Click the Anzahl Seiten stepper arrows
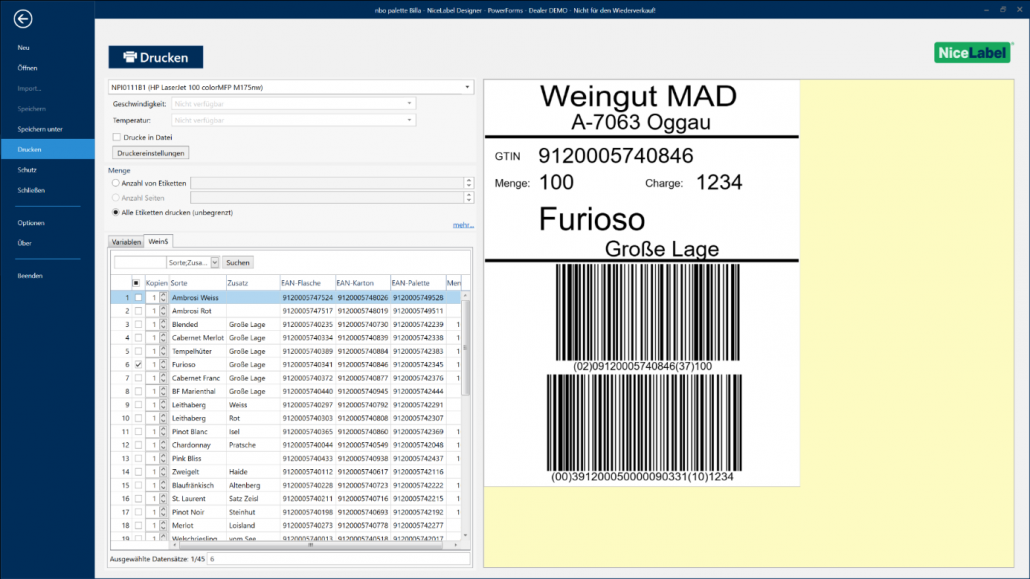The height and width of the screenshot is (579, 1030). tap(468, 198)
